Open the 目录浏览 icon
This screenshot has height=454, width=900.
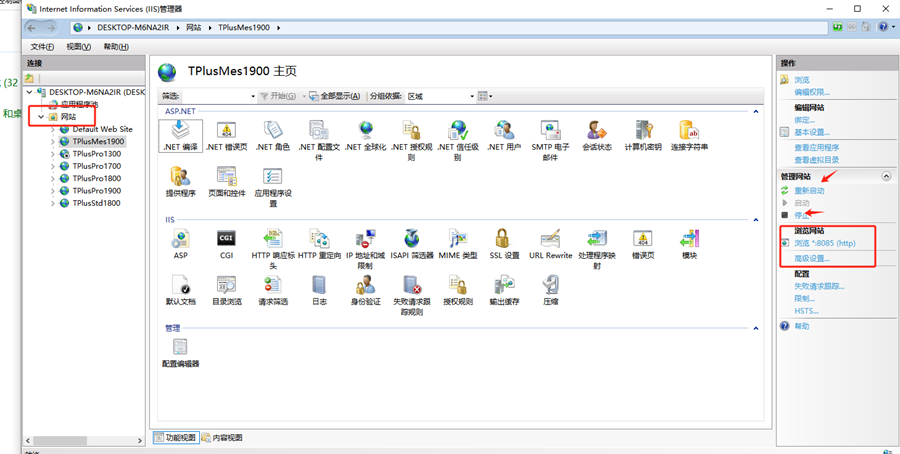[x=227, y=289]
